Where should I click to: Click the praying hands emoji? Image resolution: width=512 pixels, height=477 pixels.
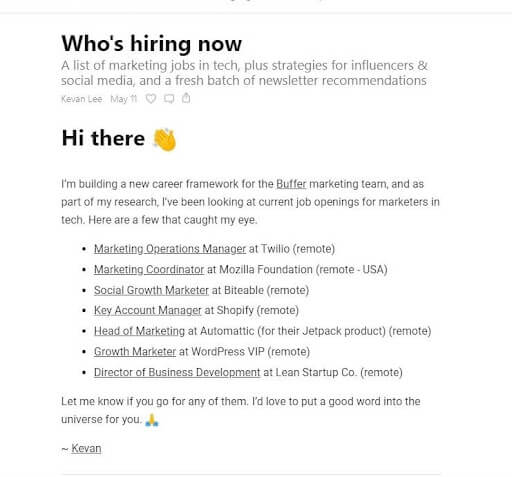tap(152, 420)
